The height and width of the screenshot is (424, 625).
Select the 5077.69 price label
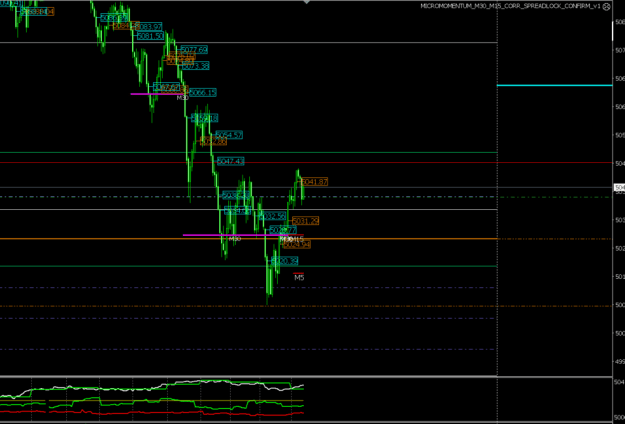click(x=194, y=50)
